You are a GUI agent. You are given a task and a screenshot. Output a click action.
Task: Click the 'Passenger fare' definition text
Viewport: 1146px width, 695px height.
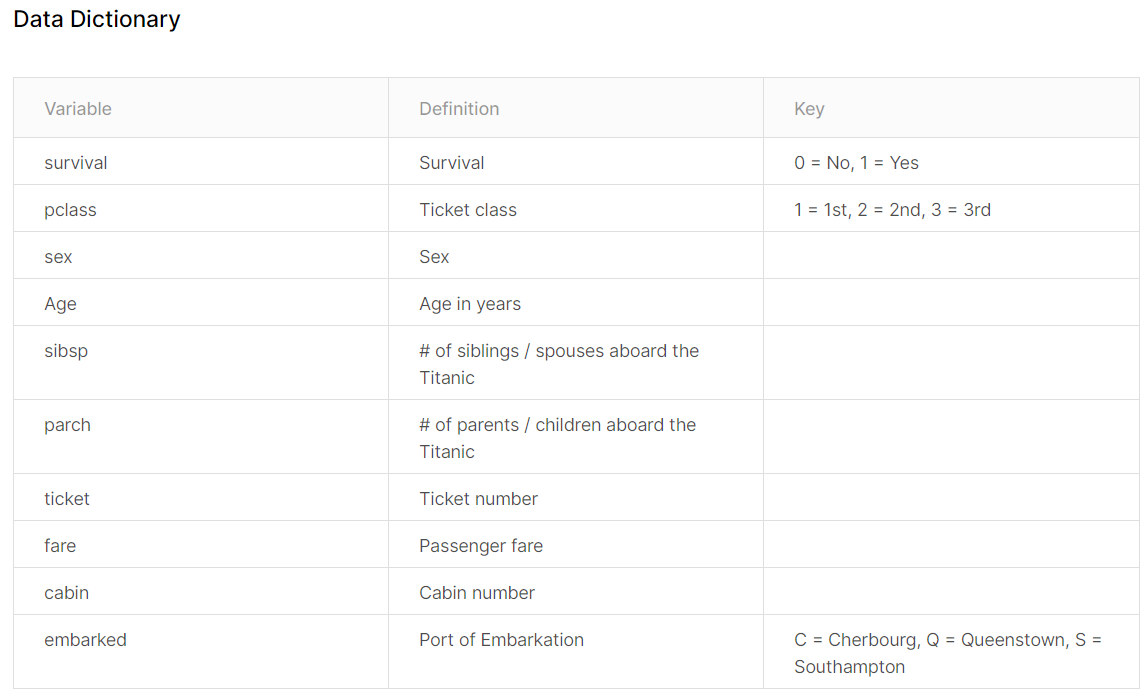(481, 546)
